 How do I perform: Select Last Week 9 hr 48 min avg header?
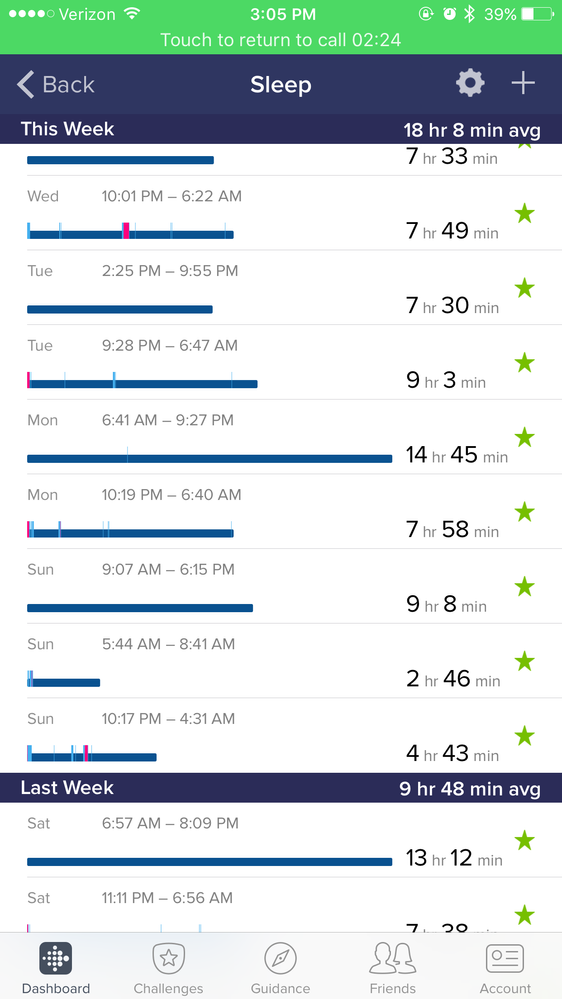pos(281,788)
